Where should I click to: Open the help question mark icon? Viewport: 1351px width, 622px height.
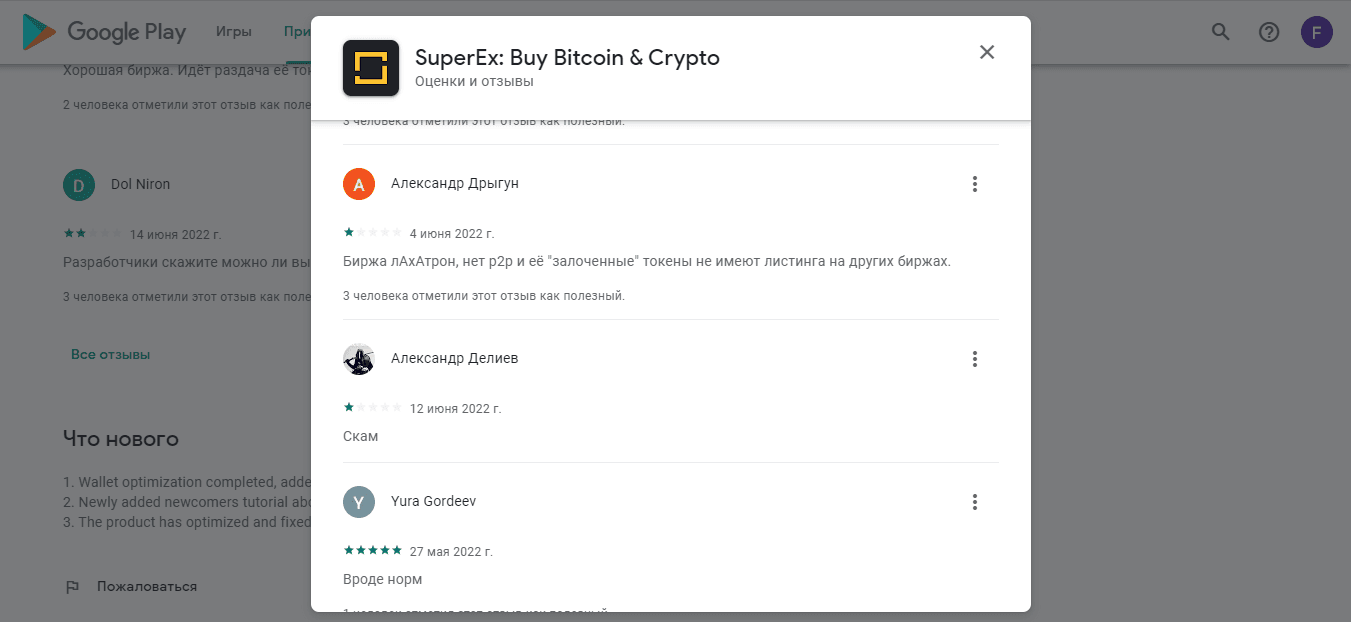tap(1269, 32)
